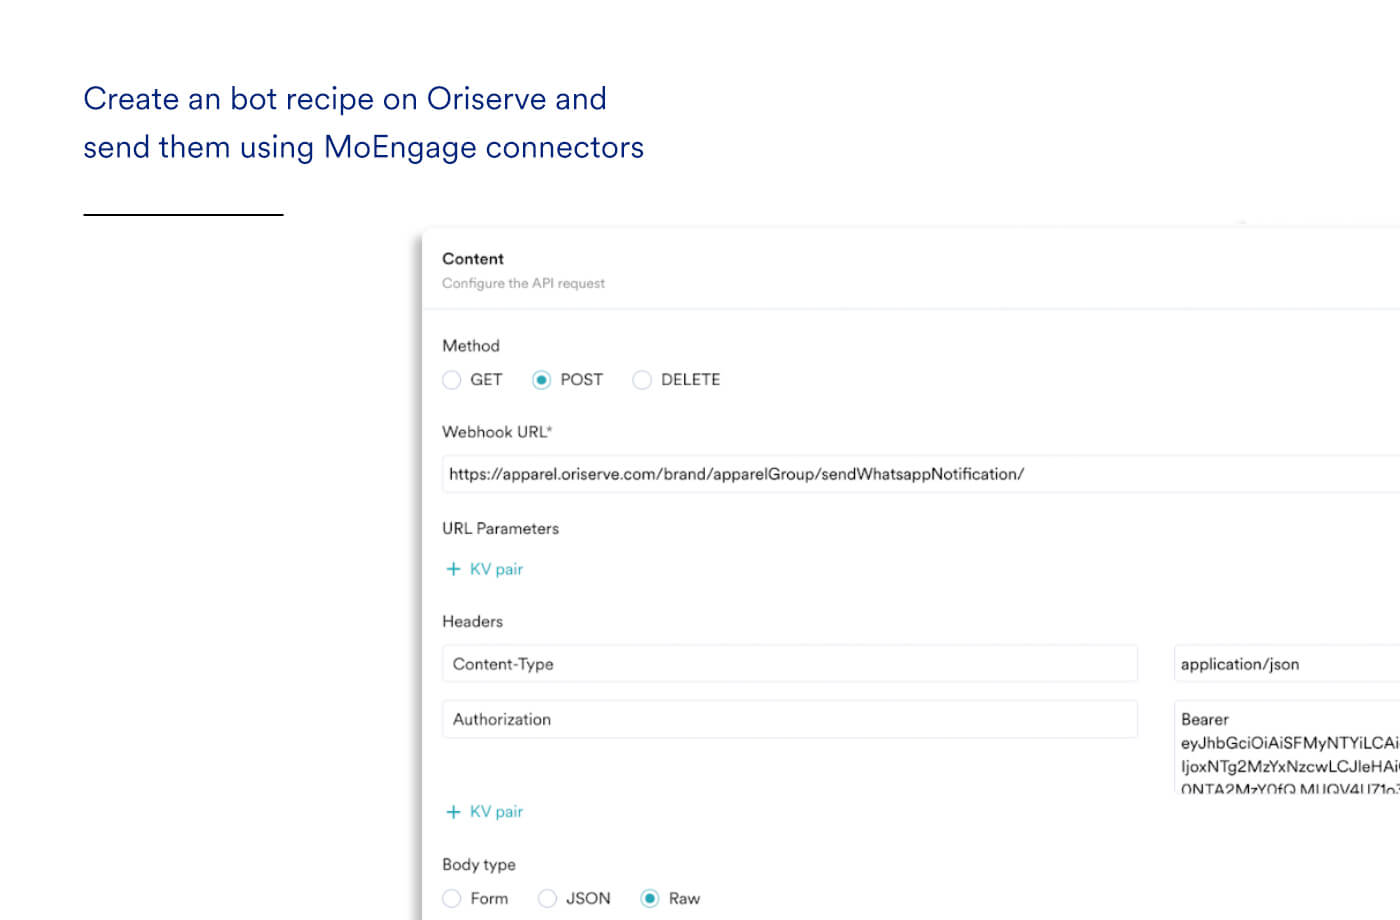This screenshot has width=1400, height=920.
Task: Click the 'Method' label
Action: (x=471, y=346)
